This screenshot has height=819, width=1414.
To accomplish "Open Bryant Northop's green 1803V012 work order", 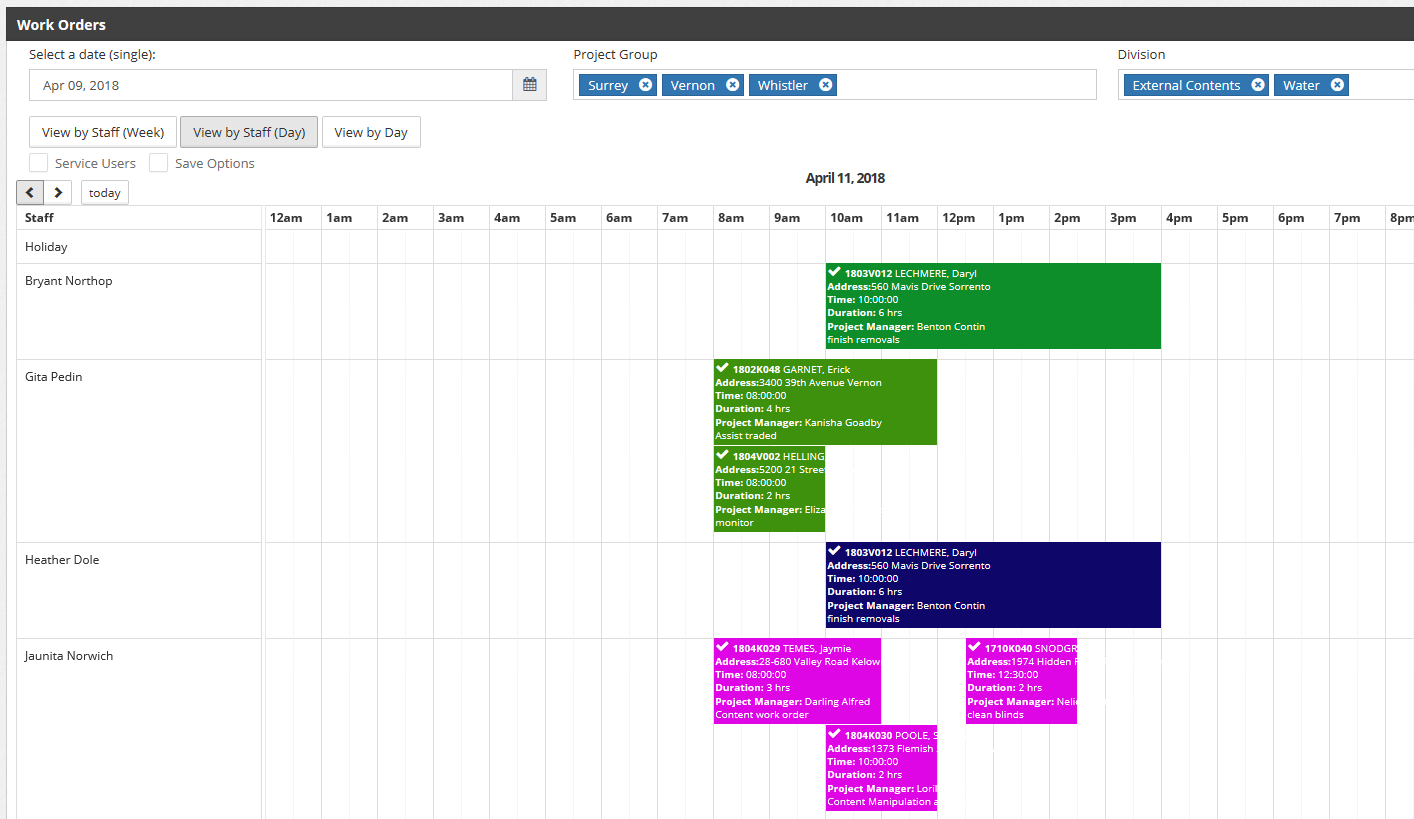I will 992,306.
